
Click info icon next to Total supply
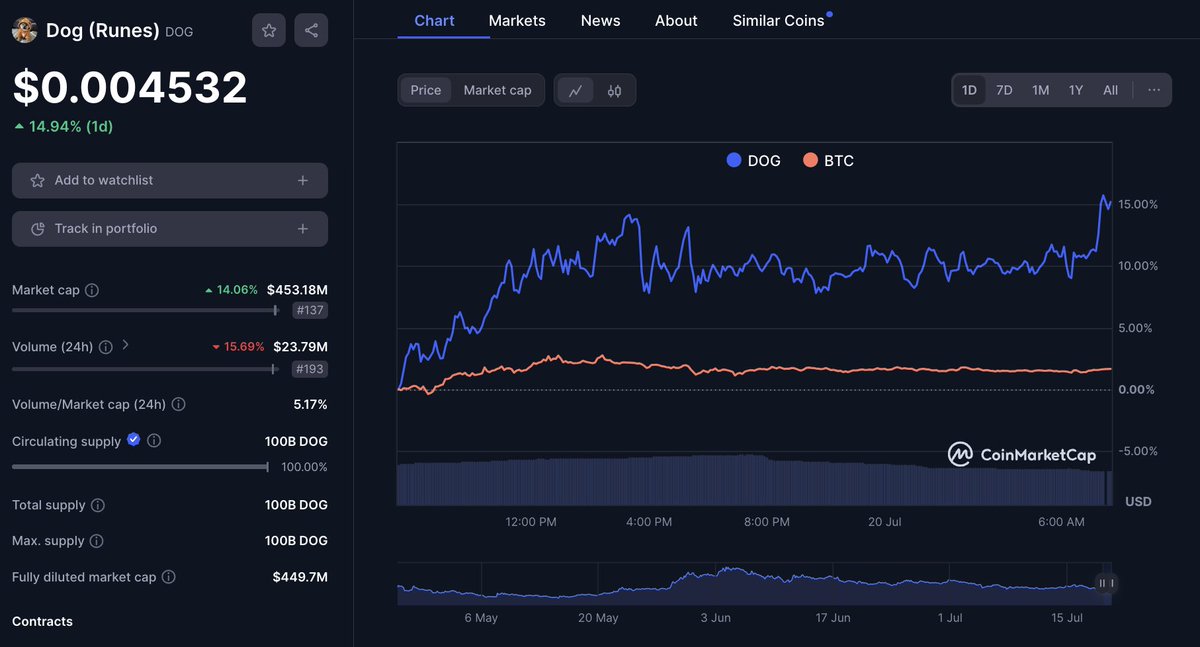(x=98, y=506)
